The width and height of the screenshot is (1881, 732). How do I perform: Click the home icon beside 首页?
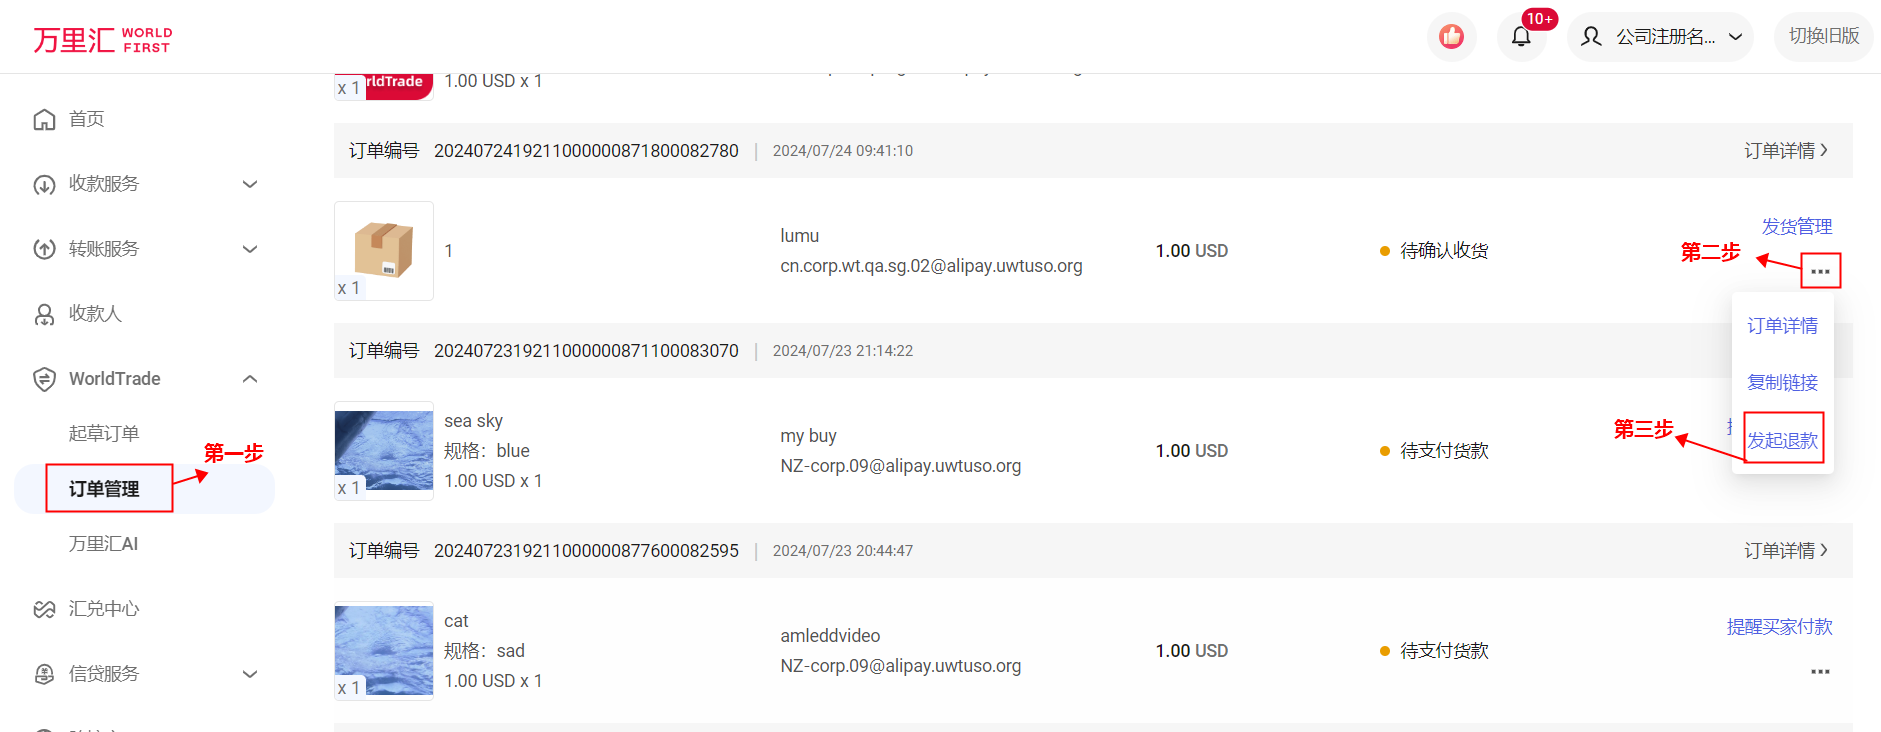pyautogui.click(x=44, y=120)
